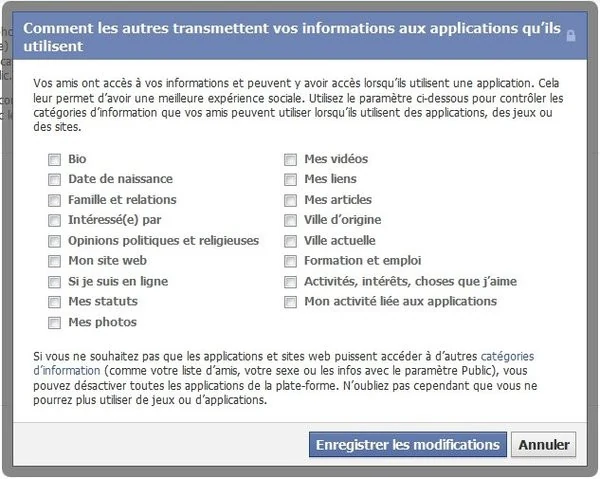Select Opinions politiques et religieuses checkbox
The image size is (600, 479).
(x=54, y=241)
